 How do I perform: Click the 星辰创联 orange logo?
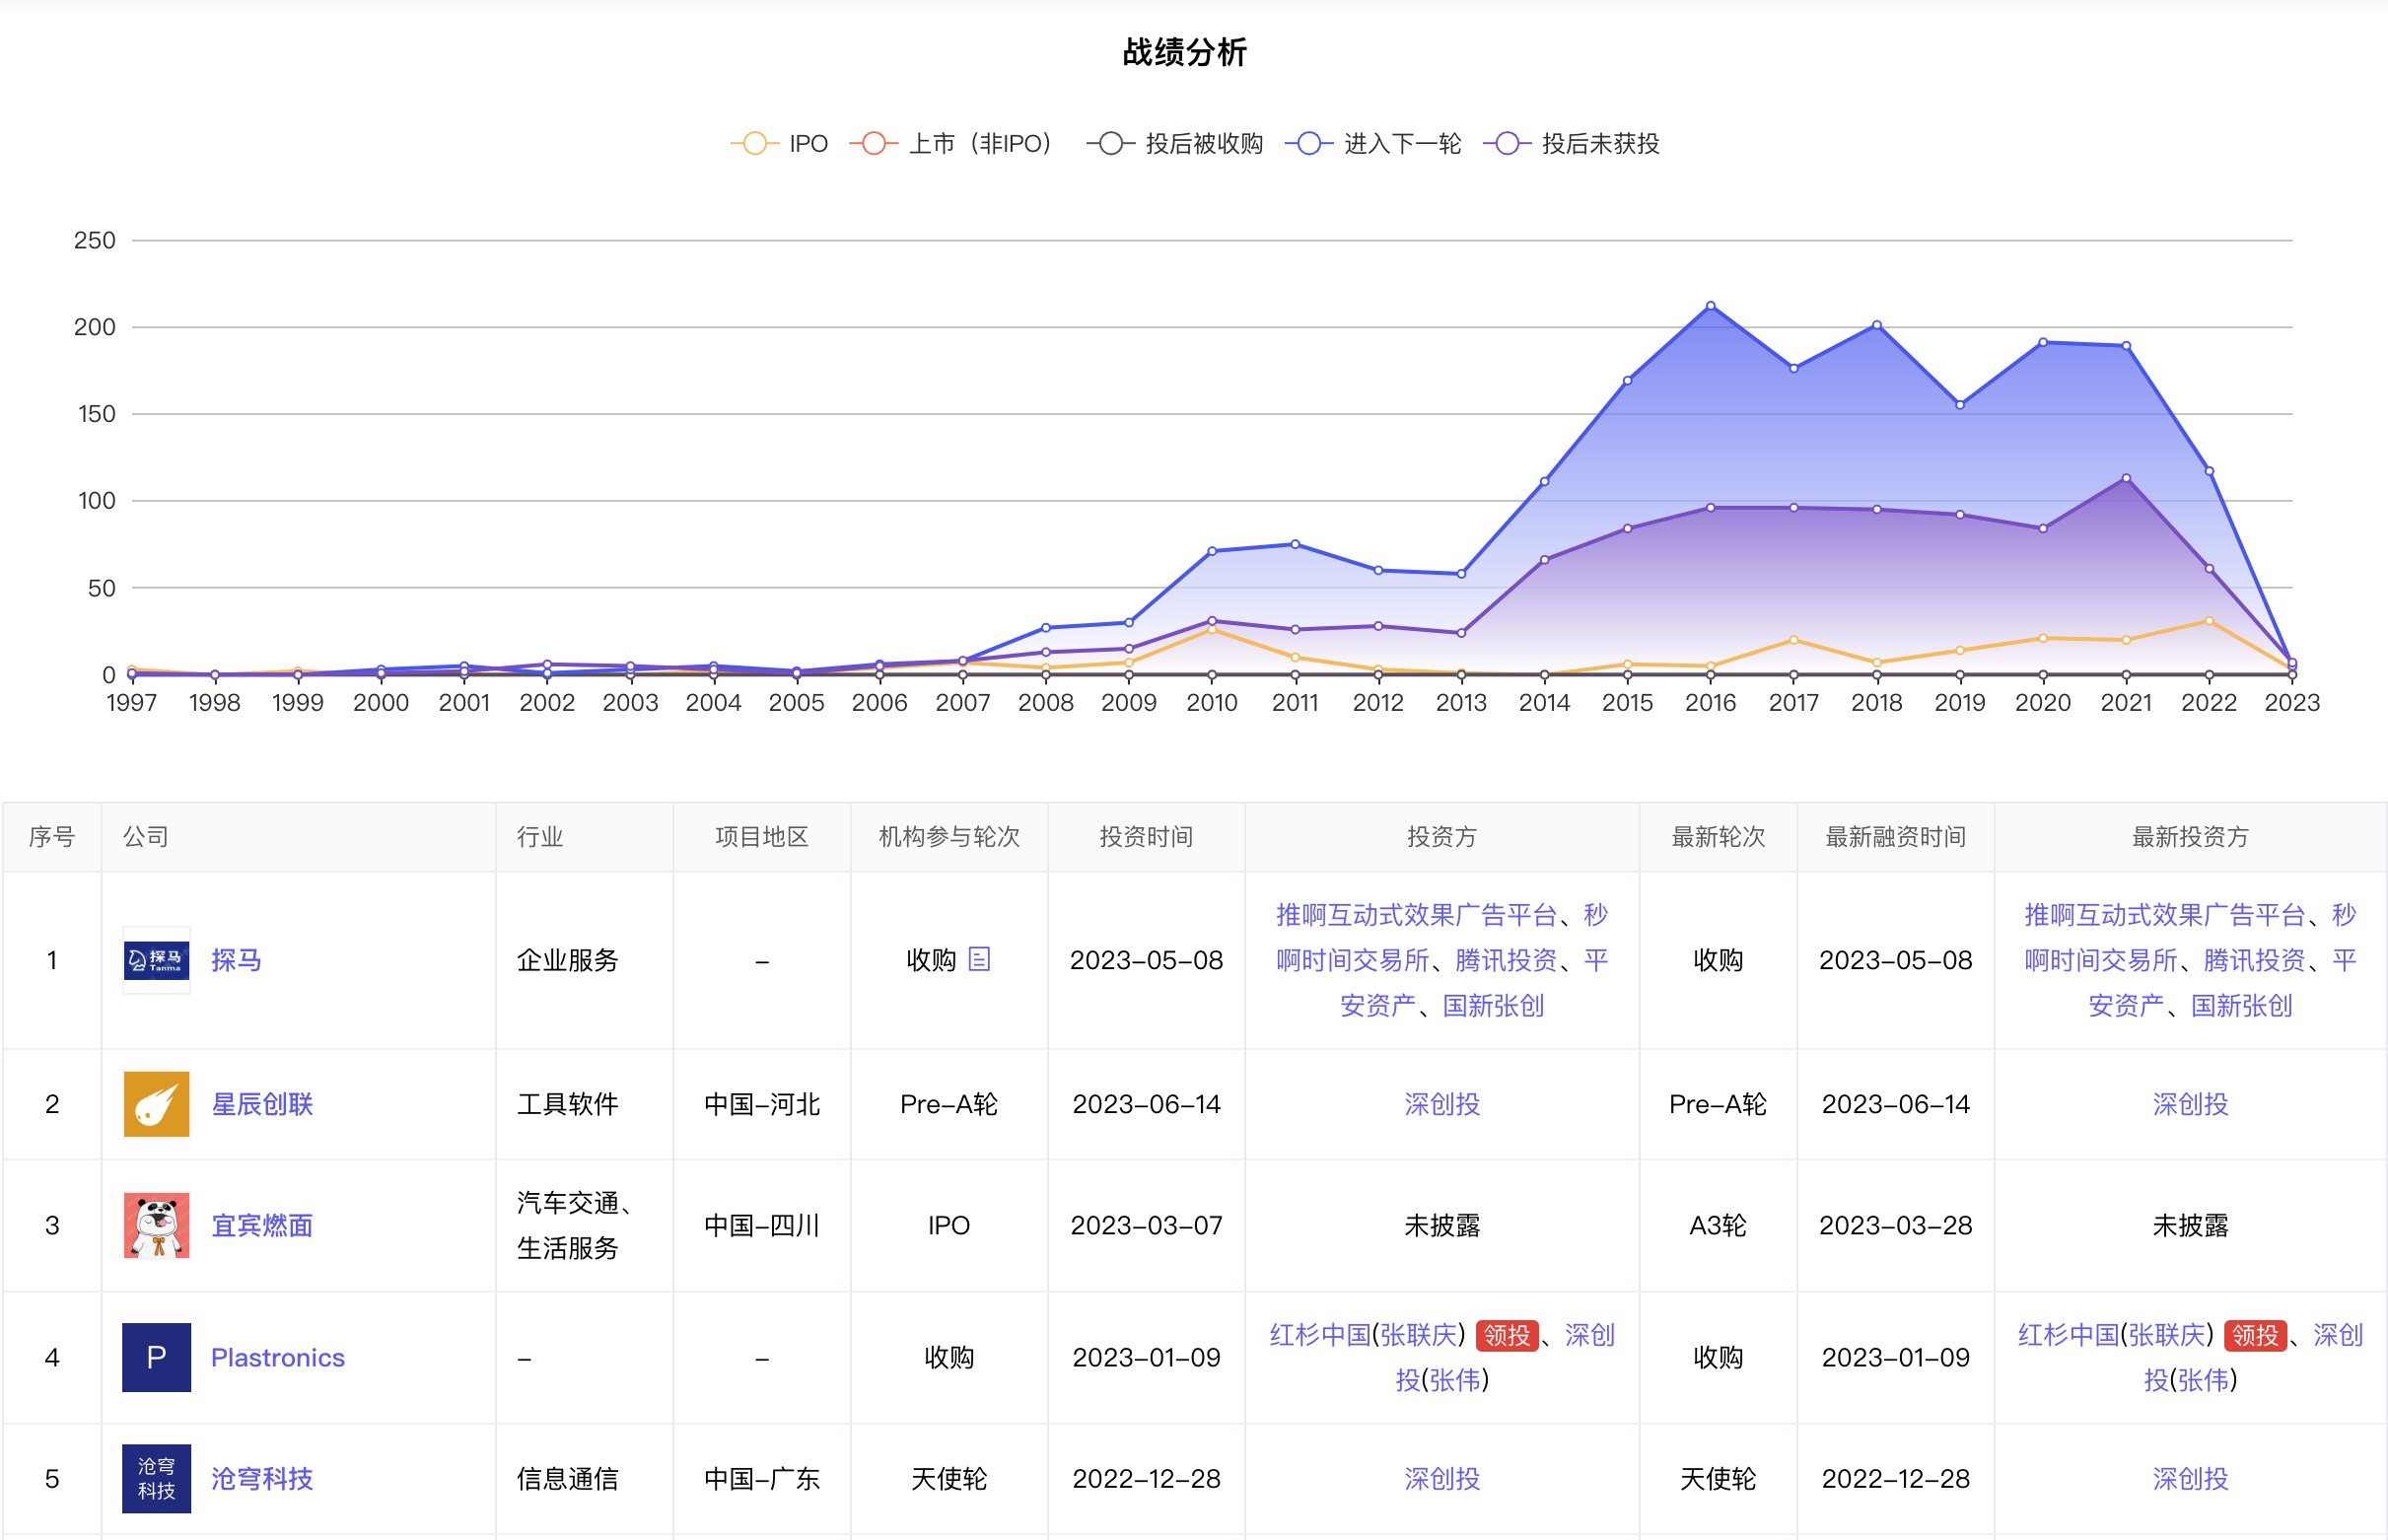[x=156, y=1104]
